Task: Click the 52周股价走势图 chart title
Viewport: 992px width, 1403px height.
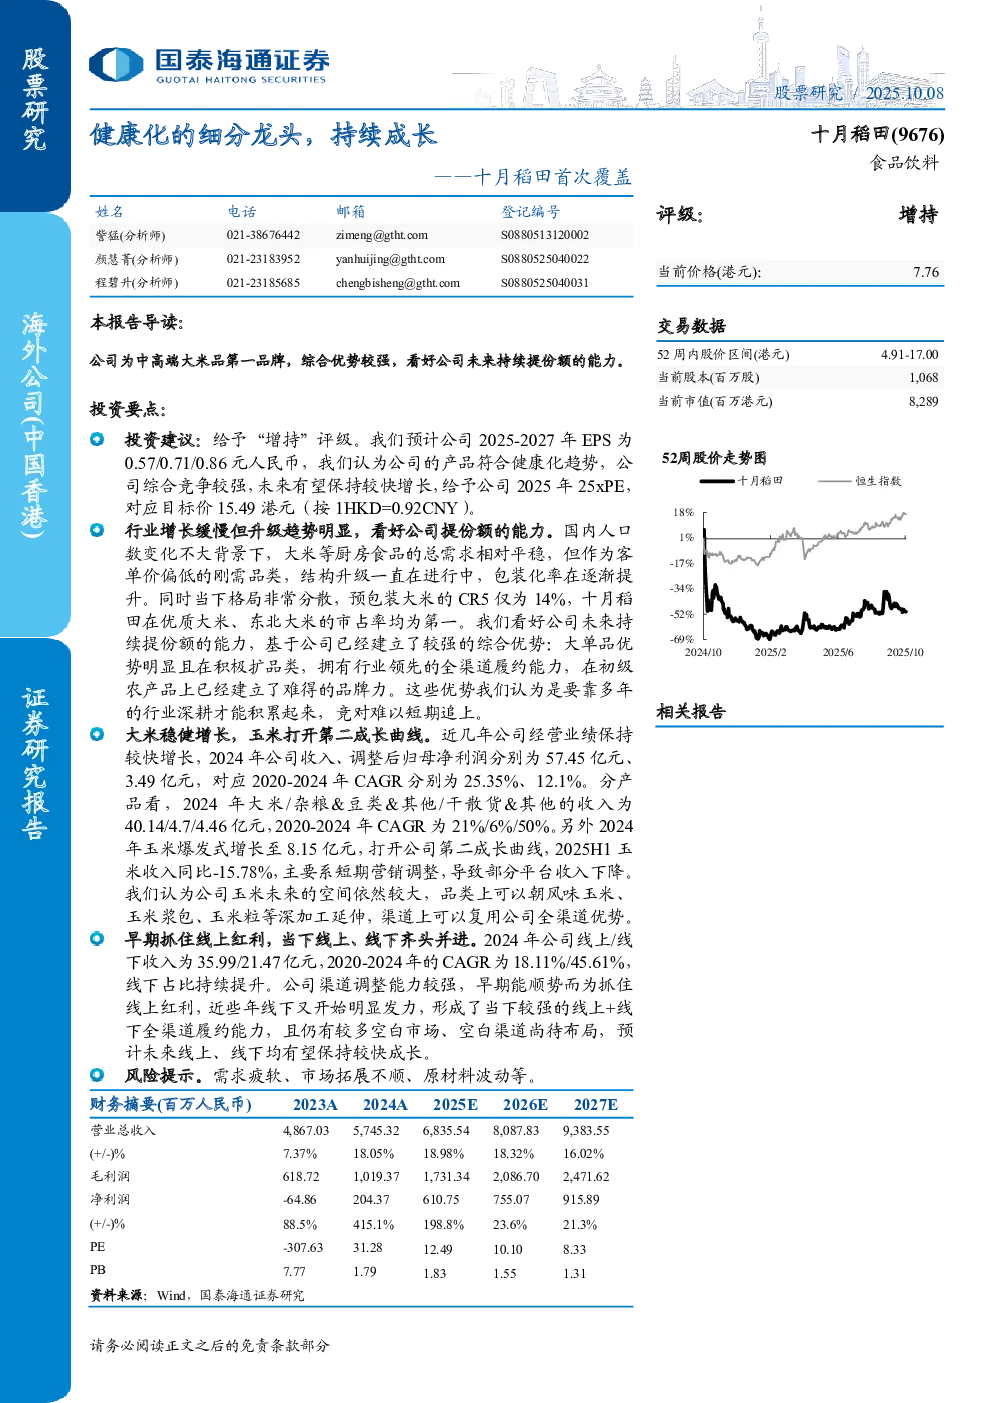Action: point(714,458)
